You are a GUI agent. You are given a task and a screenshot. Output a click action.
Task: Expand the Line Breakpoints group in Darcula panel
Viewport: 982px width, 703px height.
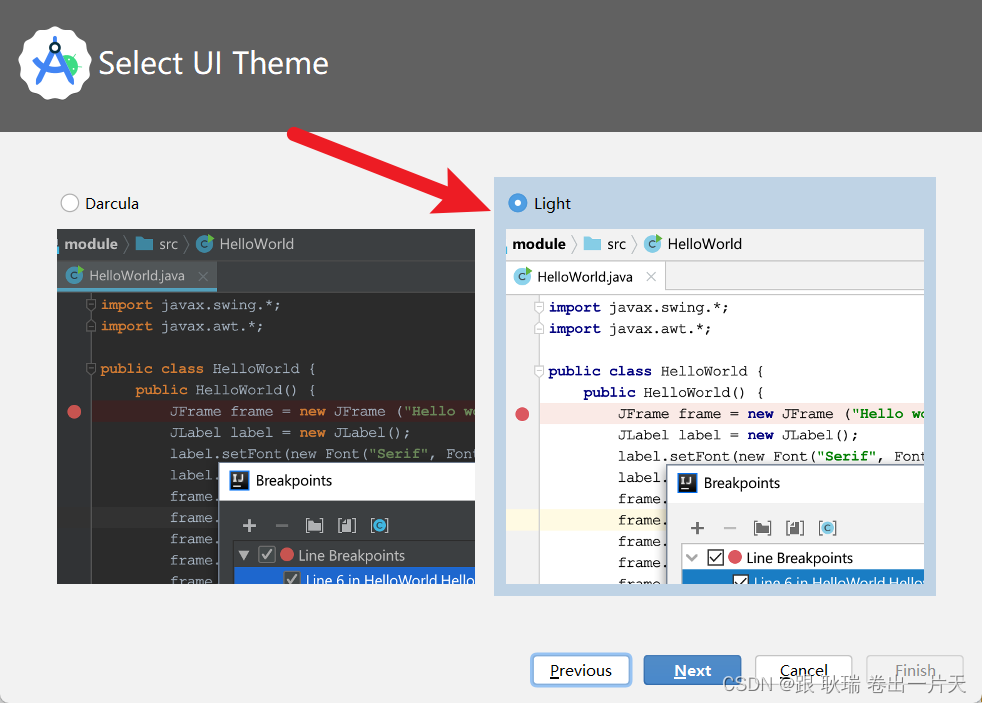pos(243,554)
